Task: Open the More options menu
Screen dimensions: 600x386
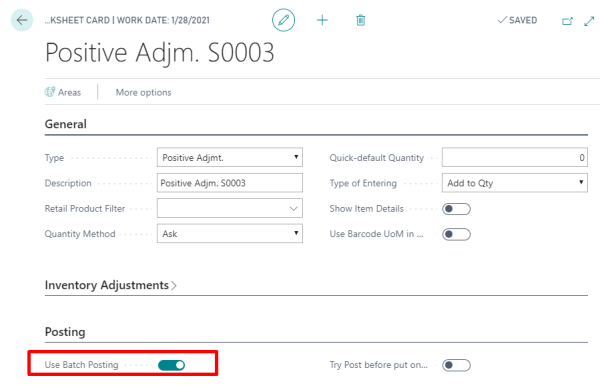Action: 143,92
